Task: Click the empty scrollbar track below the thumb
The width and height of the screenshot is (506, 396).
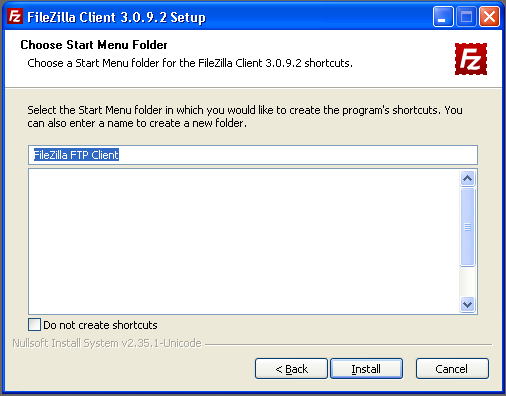Action: (467, 281)
